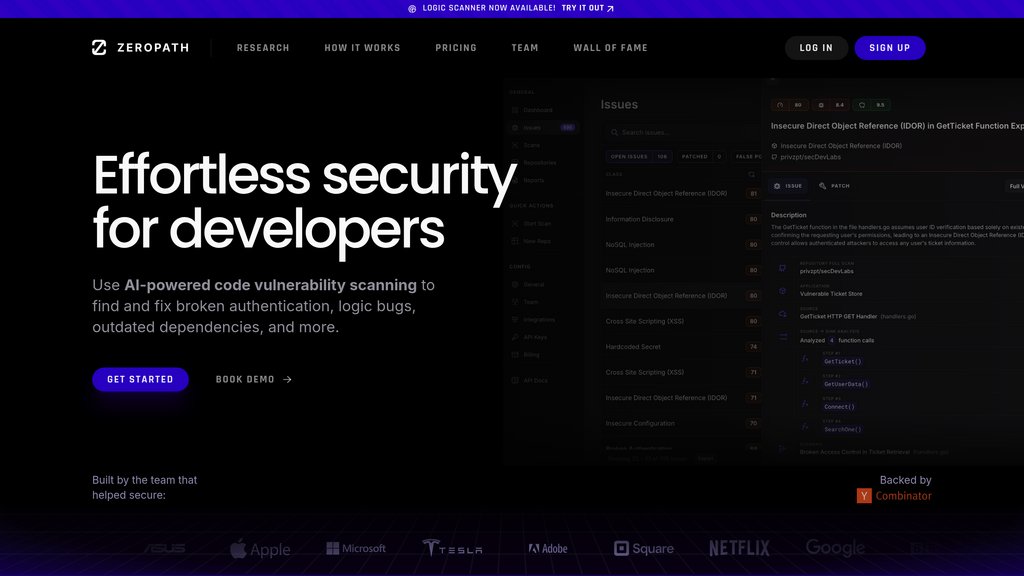Open the Wall of Fame page
The height and width of the screenshot is (576, 1024).
click(610, 48)
